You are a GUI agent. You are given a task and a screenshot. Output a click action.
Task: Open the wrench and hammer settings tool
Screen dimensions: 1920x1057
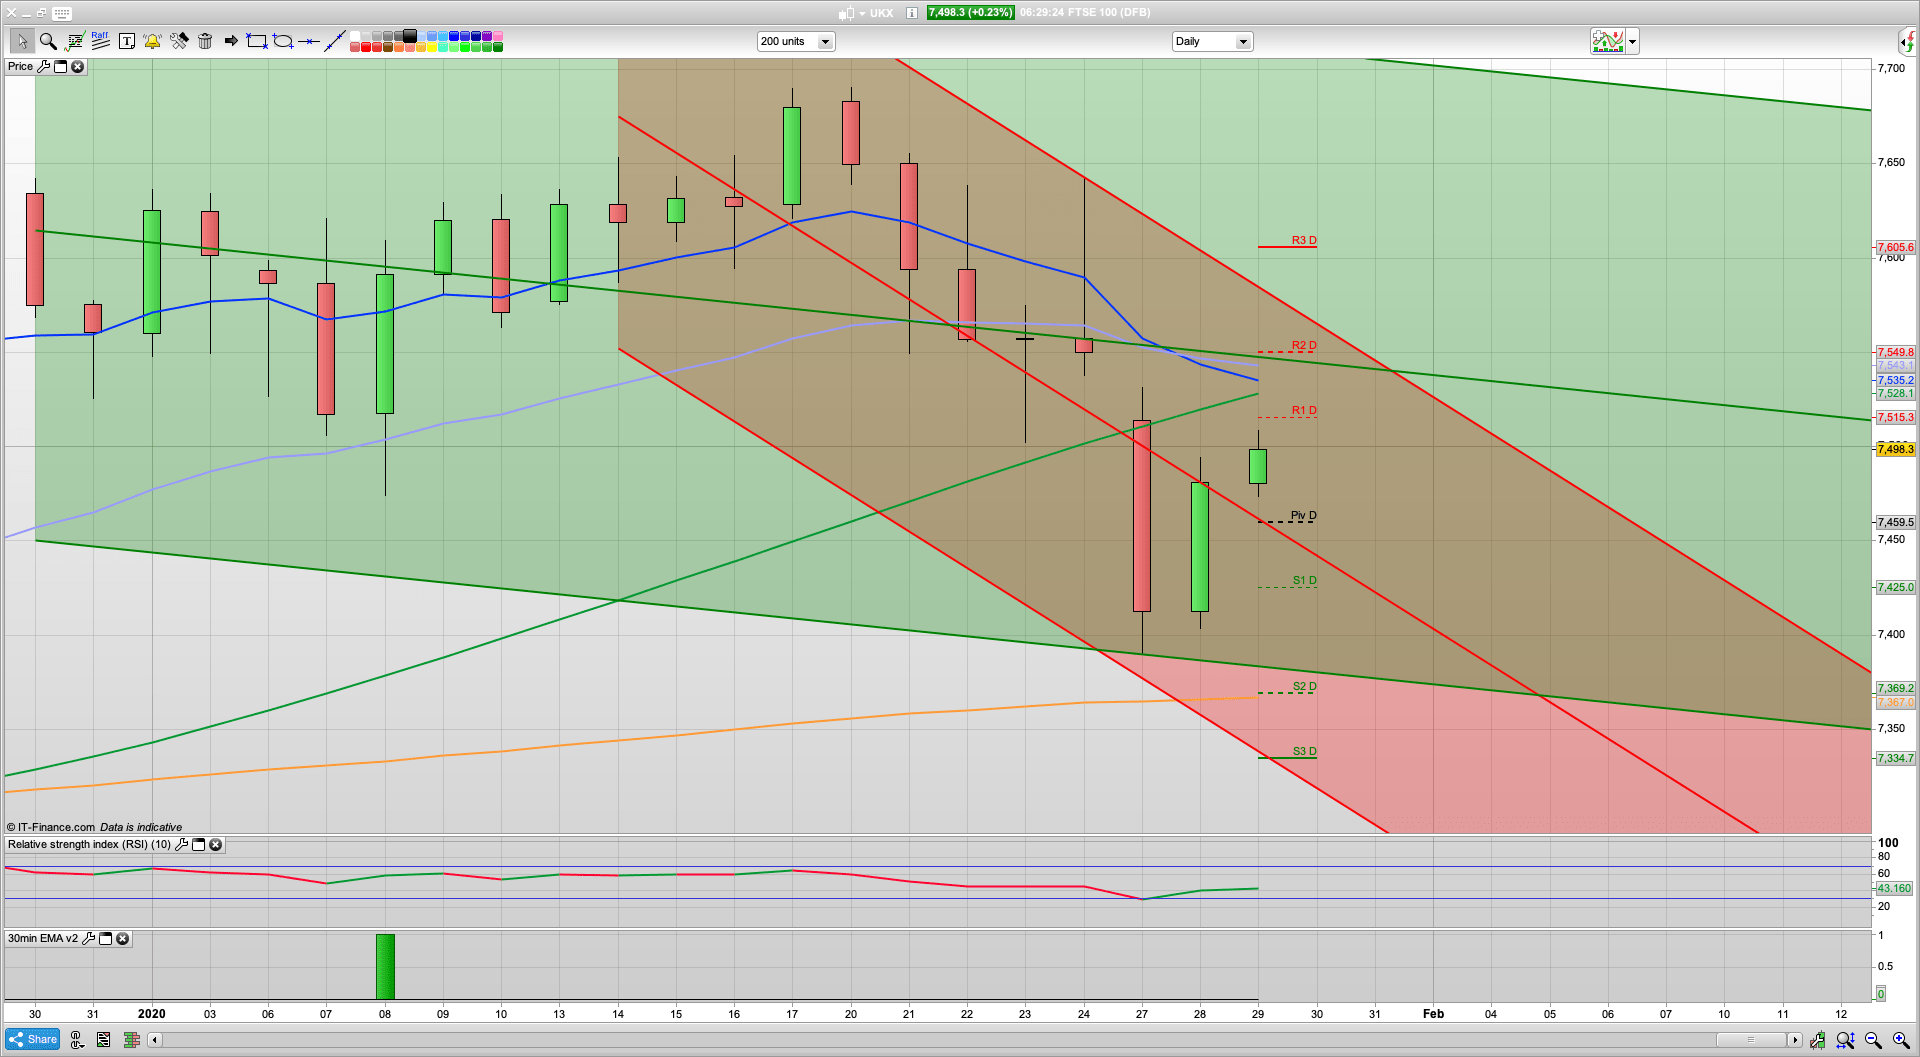pyautogui.click(x=179, y=41)
